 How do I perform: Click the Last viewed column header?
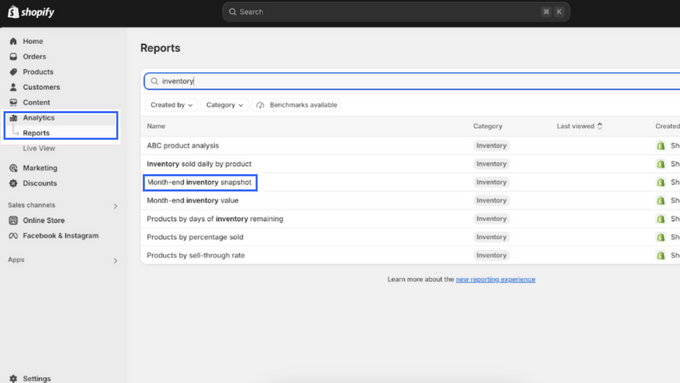tap(575, 126)
